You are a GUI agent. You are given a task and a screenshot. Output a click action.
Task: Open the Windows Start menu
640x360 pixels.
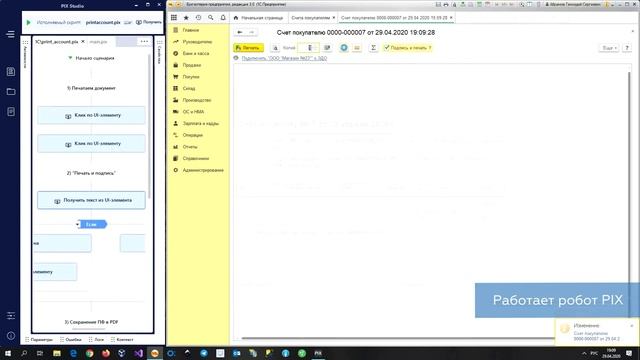pos(8,353)
